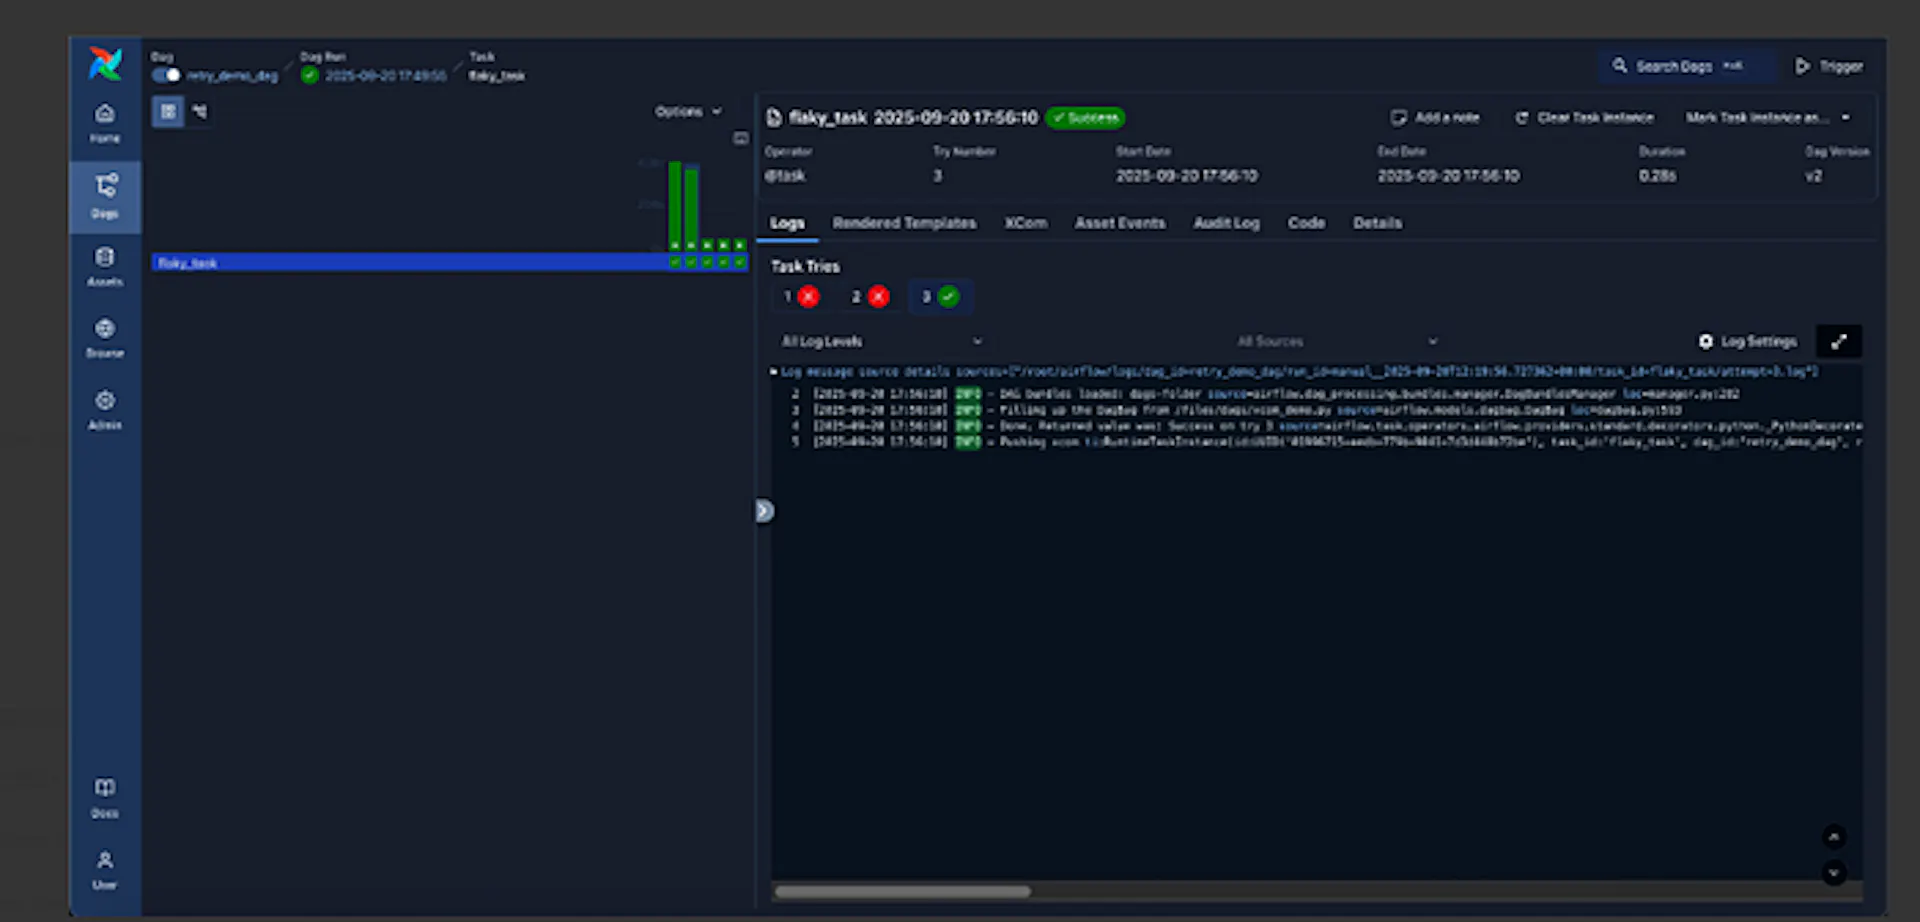Screen dimensions: 1920x922
Task: Go to the Dags section in the sidebar
Action: point(105,196)
